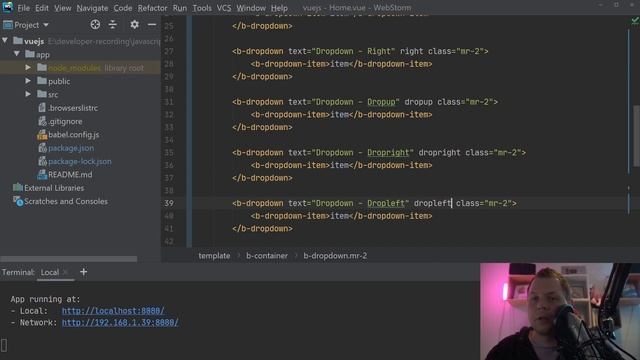This screenshot has width=640, height=360.
Task: Click the Scratches and Consoles icon
Action: tap(18, 201)
